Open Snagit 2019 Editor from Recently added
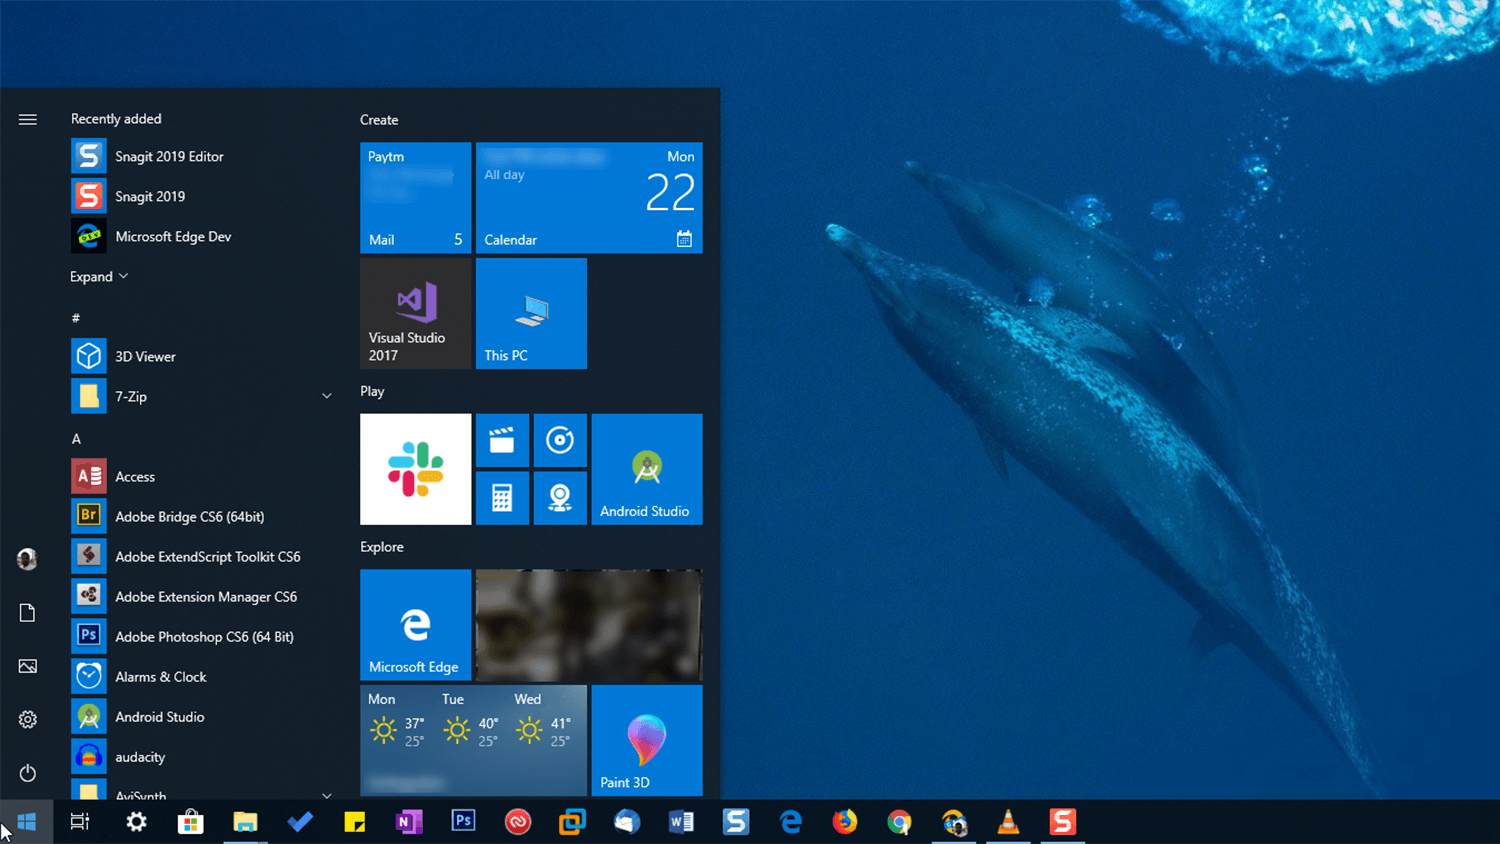Viewport: 1500px width, 844px height. 168,156
